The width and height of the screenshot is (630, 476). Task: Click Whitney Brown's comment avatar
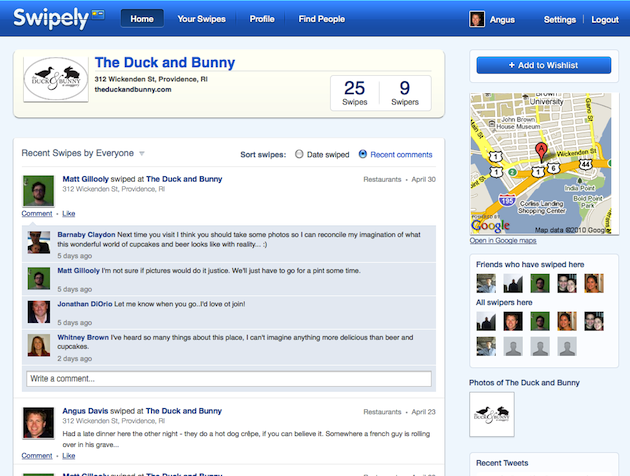[x=39, y=345]
